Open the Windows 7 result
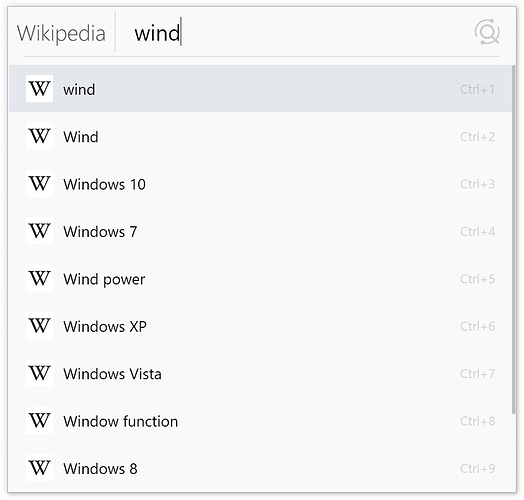This screenshot has width=524, height=500. [260, 231]
